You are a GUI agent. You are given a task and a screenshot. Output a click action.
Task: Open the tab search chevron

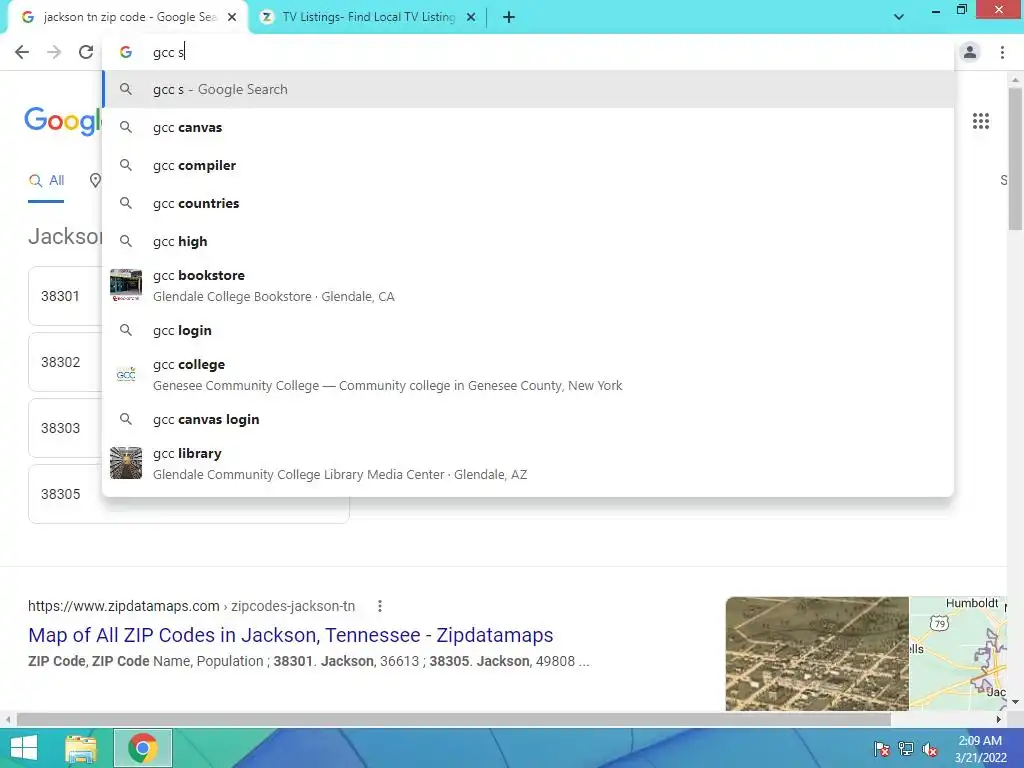click(x=899, y=17)
